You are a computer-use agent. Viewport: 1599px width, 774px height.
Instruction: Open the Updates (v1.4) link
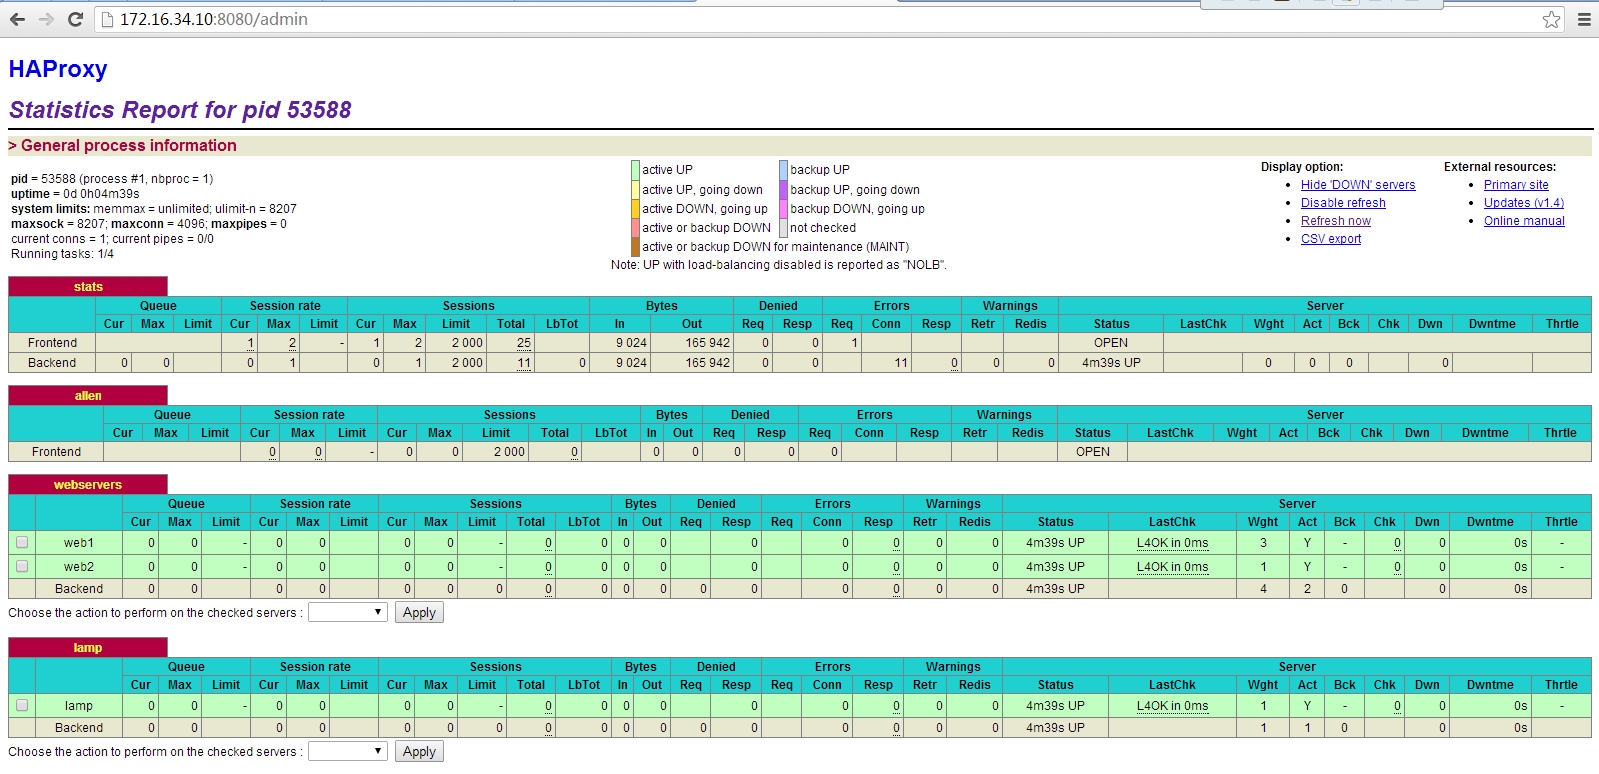(x=1524, y=203)
